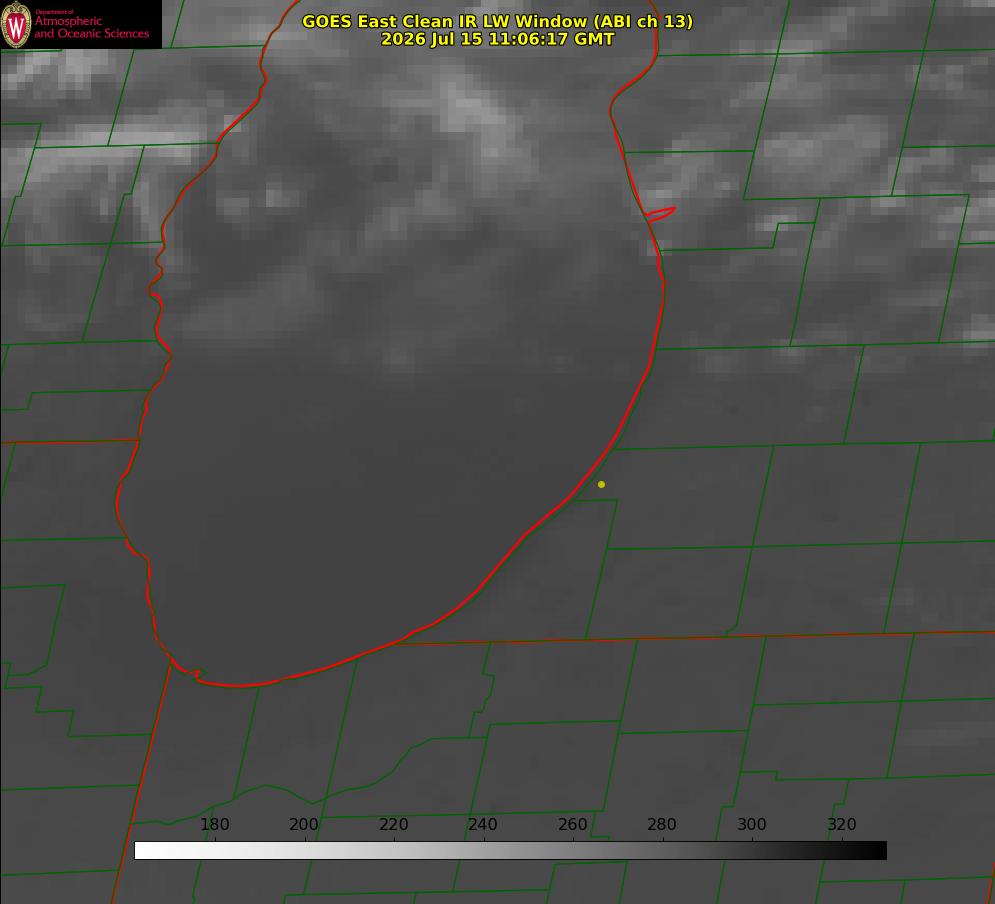Click the 260 tick on colorbar

click(x=573, y=824)
